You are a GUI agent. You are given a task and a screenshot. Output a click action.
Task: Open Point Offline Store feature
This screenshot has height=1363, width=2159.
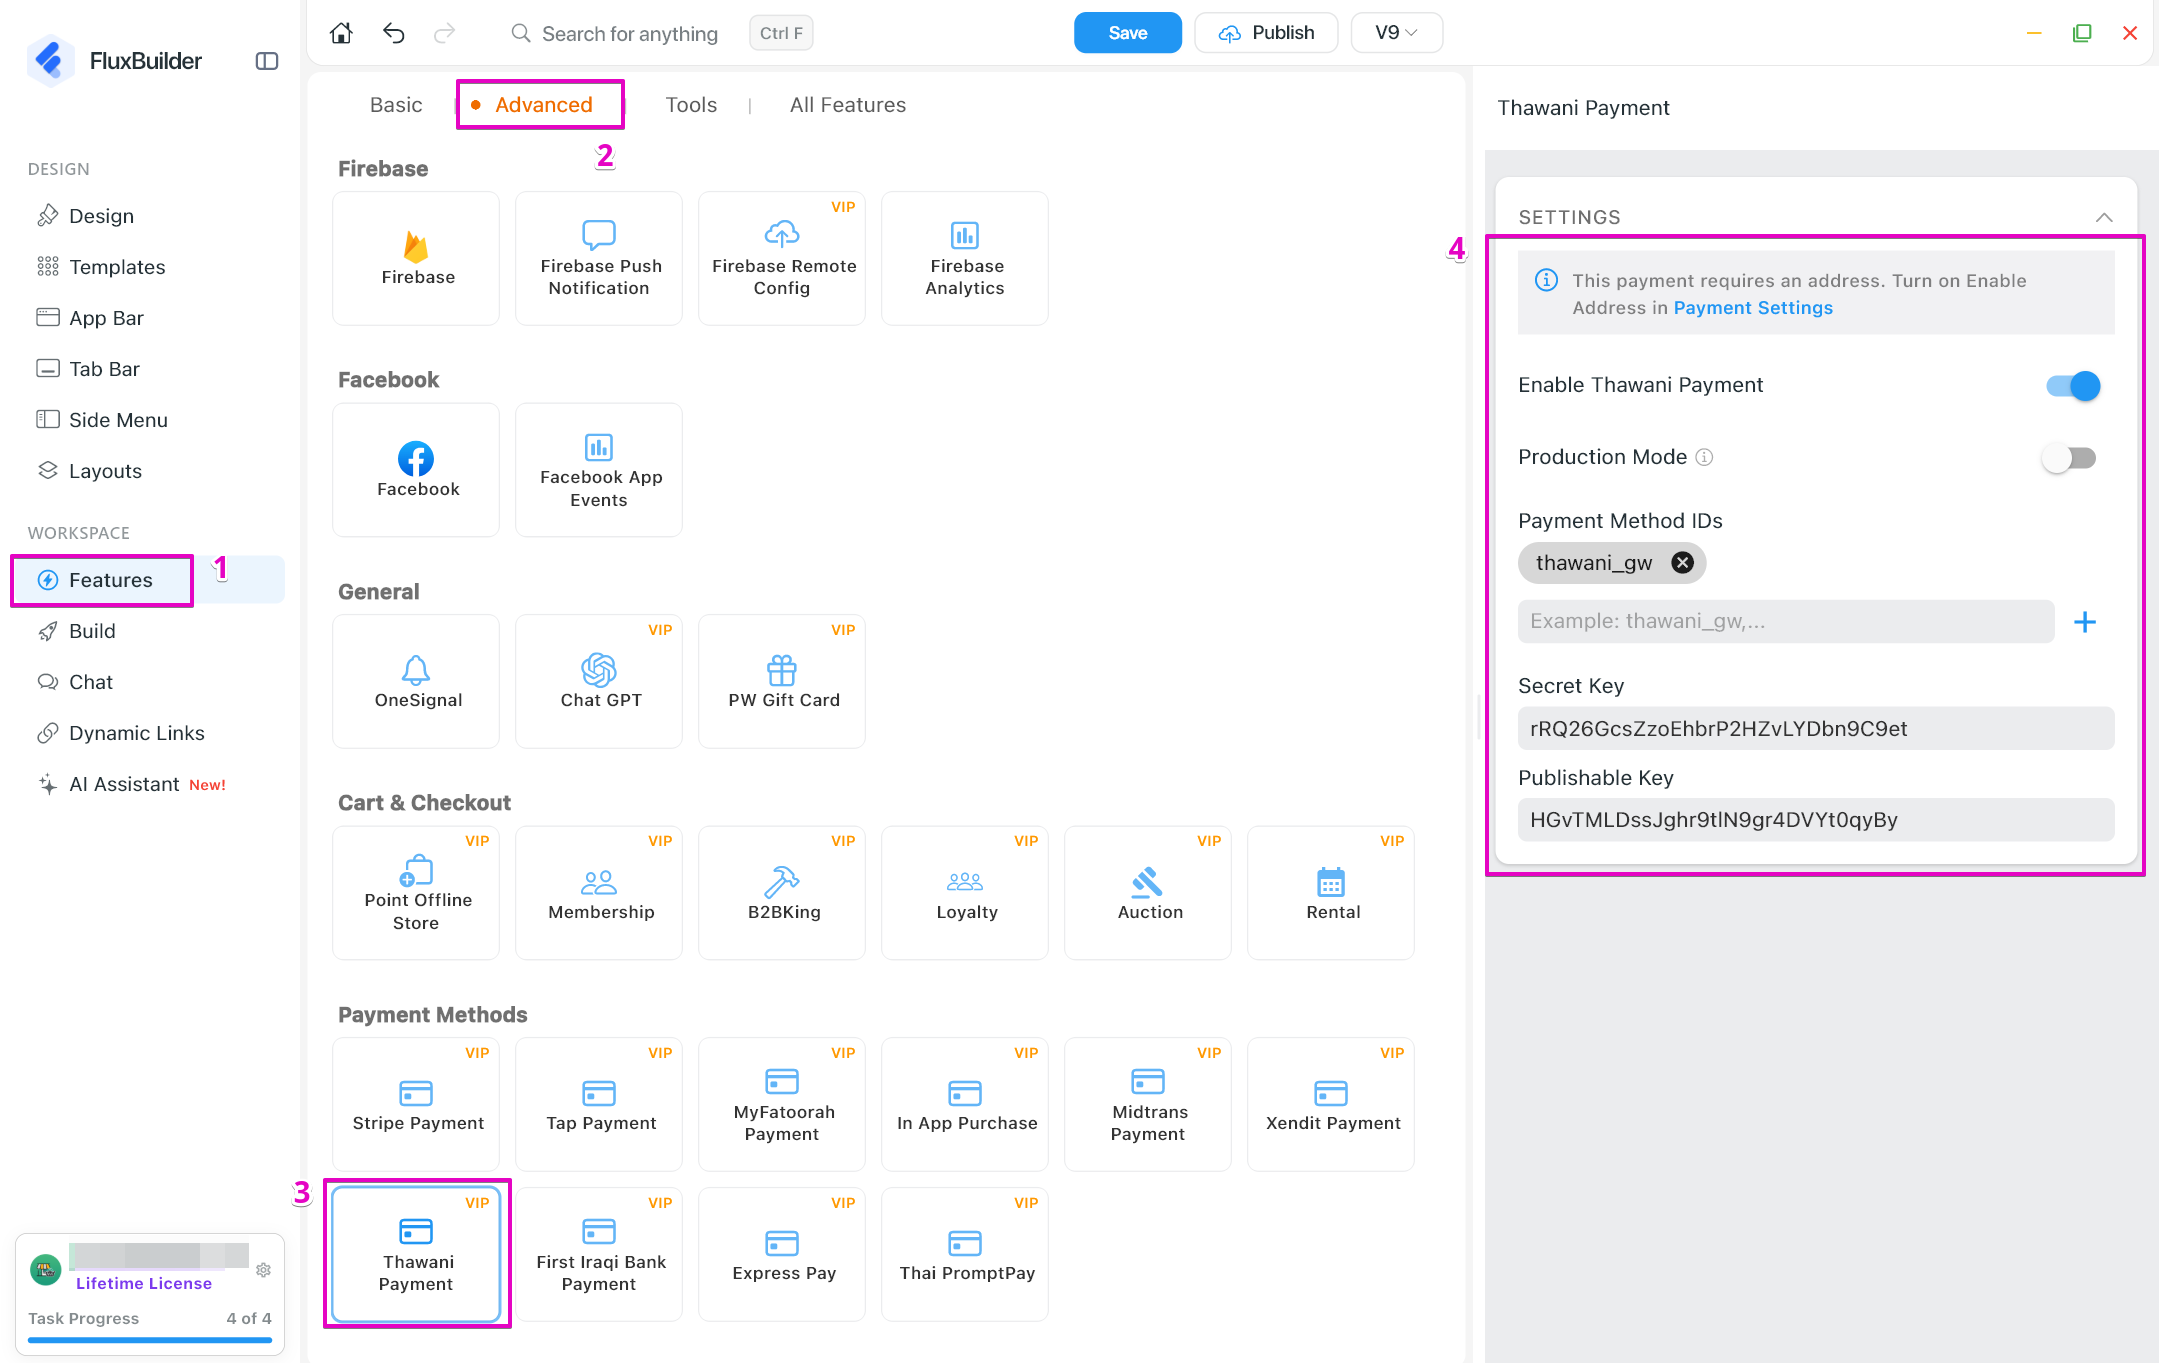click(x=416, y=893)
